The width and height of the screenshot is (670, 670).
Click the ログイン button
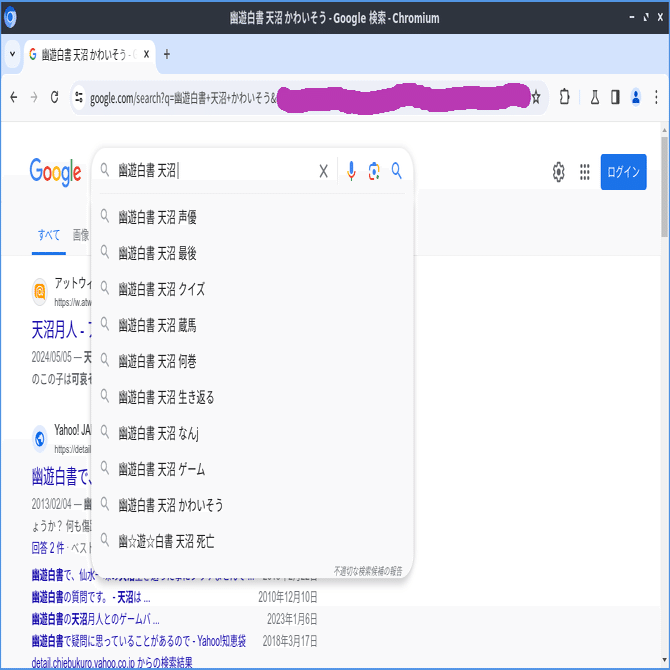[623, 172]
